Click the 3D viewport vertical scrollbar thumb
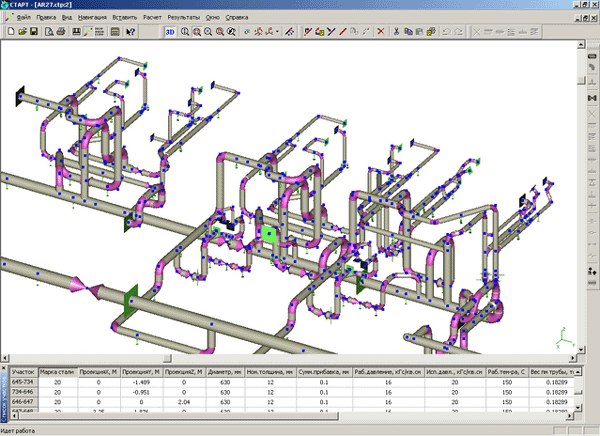This screenshot has height=436, width=600. [581, 80]
